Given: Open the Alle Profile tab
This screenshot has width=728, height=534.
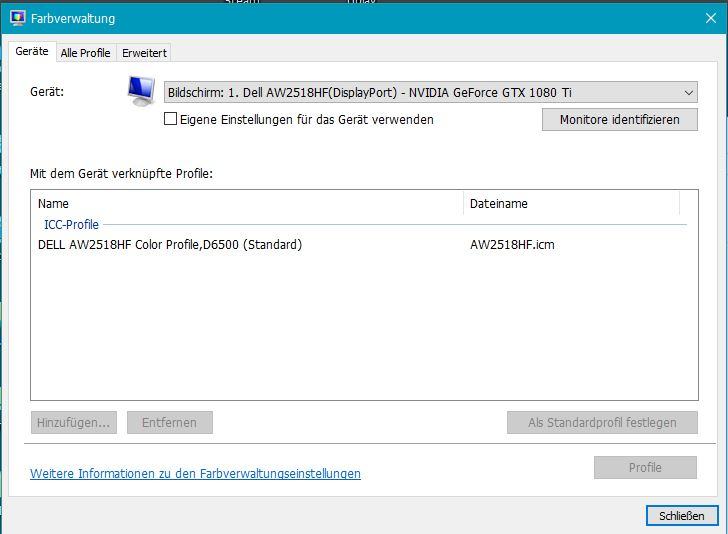Looking at the screenshot, I should [x=85, y=53].
